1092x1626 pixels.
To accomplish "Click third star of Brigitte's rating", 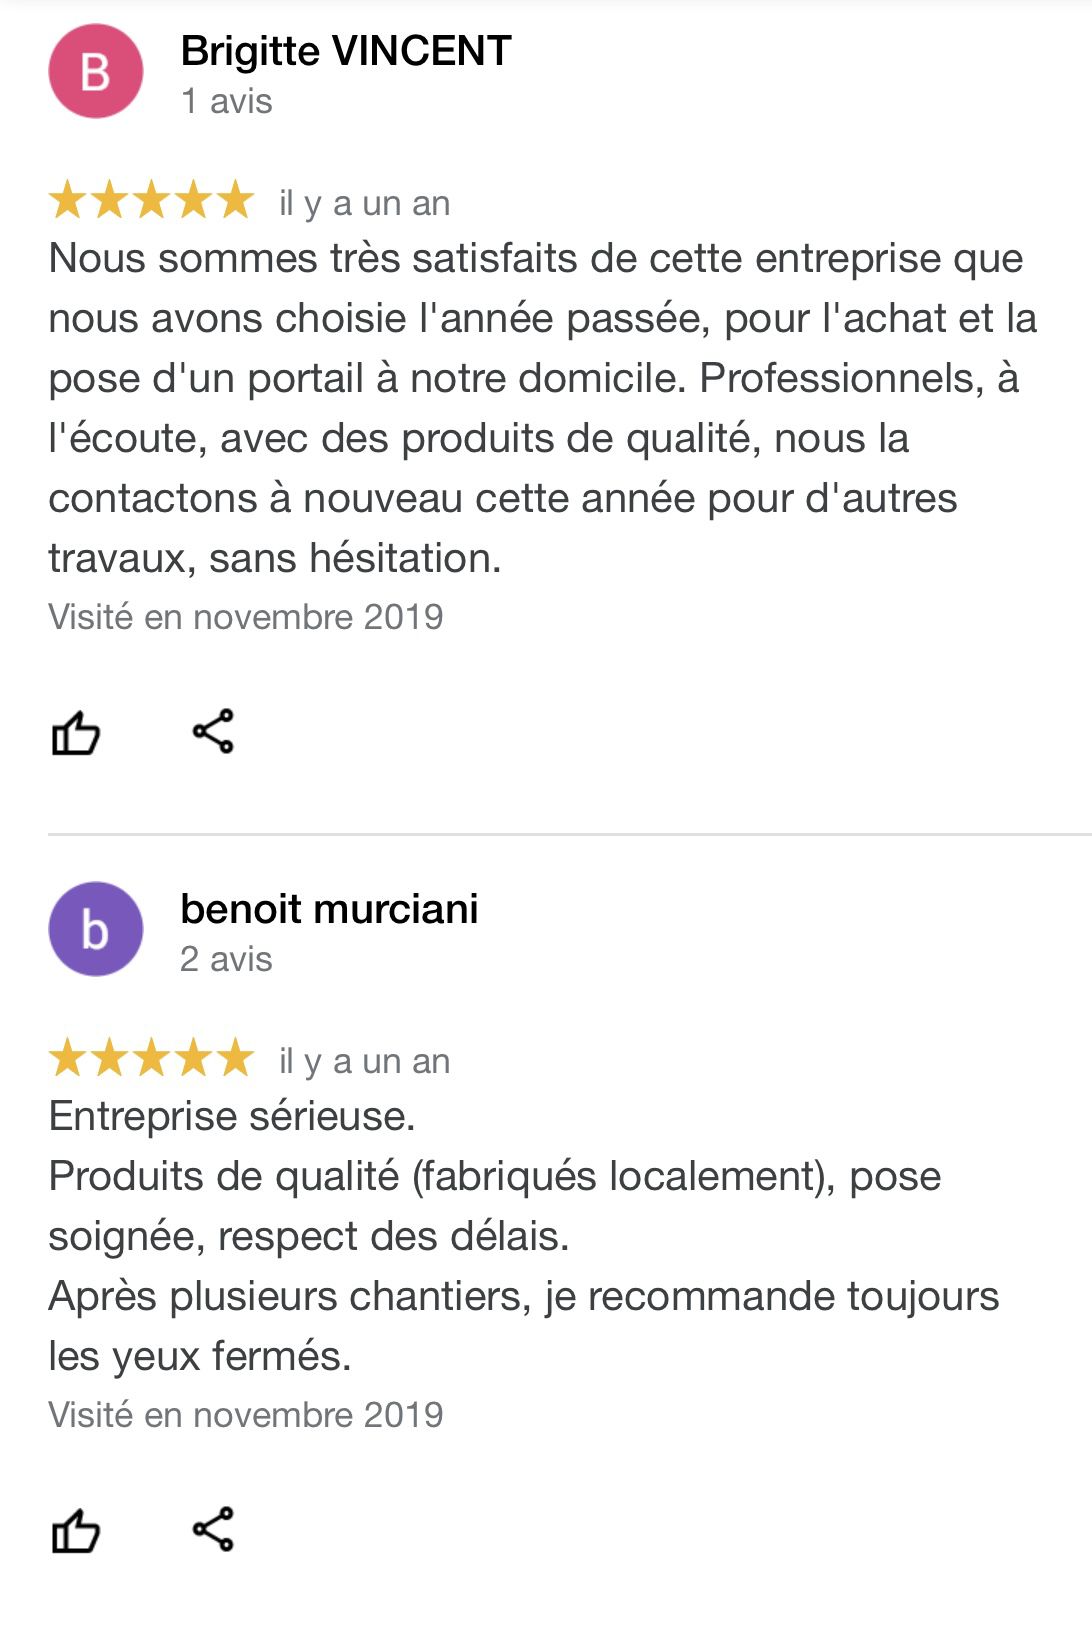I will pos(151,201).
